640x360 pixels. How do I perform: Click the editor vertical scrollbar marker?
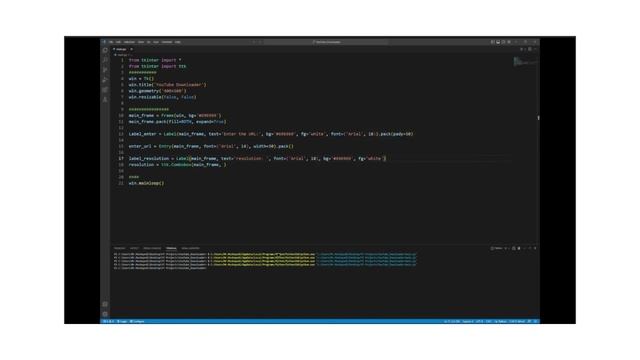coord(538,118)
